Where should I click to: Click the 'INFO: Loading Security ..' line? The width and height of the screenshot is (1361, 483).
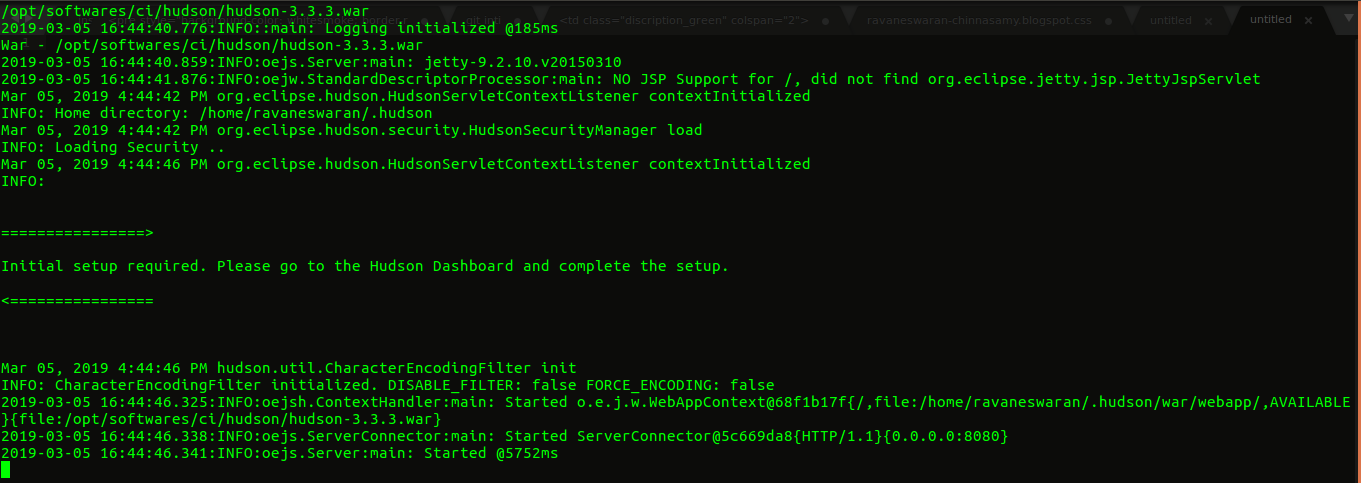[x=113, y=148]
